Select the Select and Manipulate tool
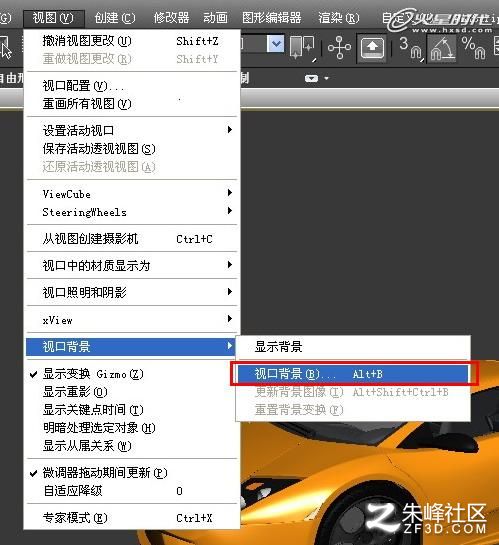Screen dimensions: 499x545 point(339,47)
